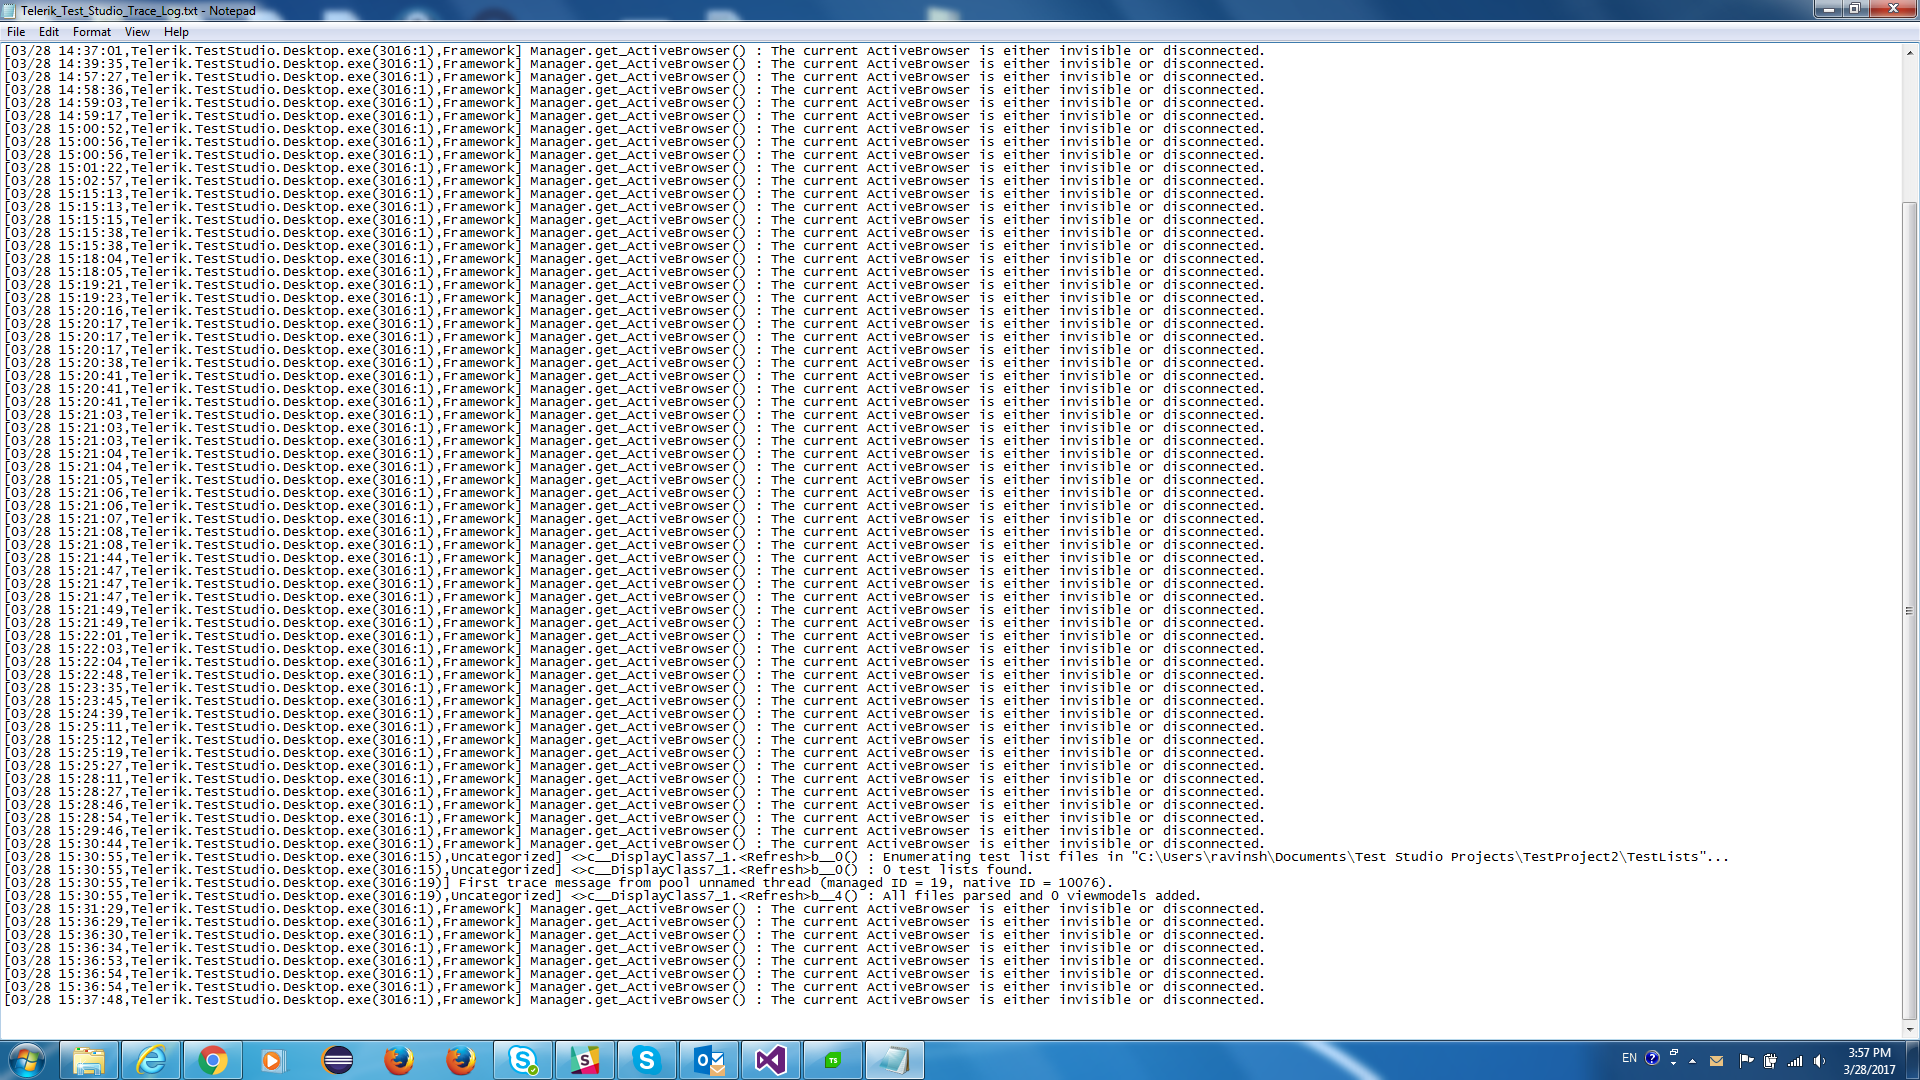Click the EN language indicator
Image resolution: width=1920 pixels, height=1080 pixels.
[1629, 1058]
